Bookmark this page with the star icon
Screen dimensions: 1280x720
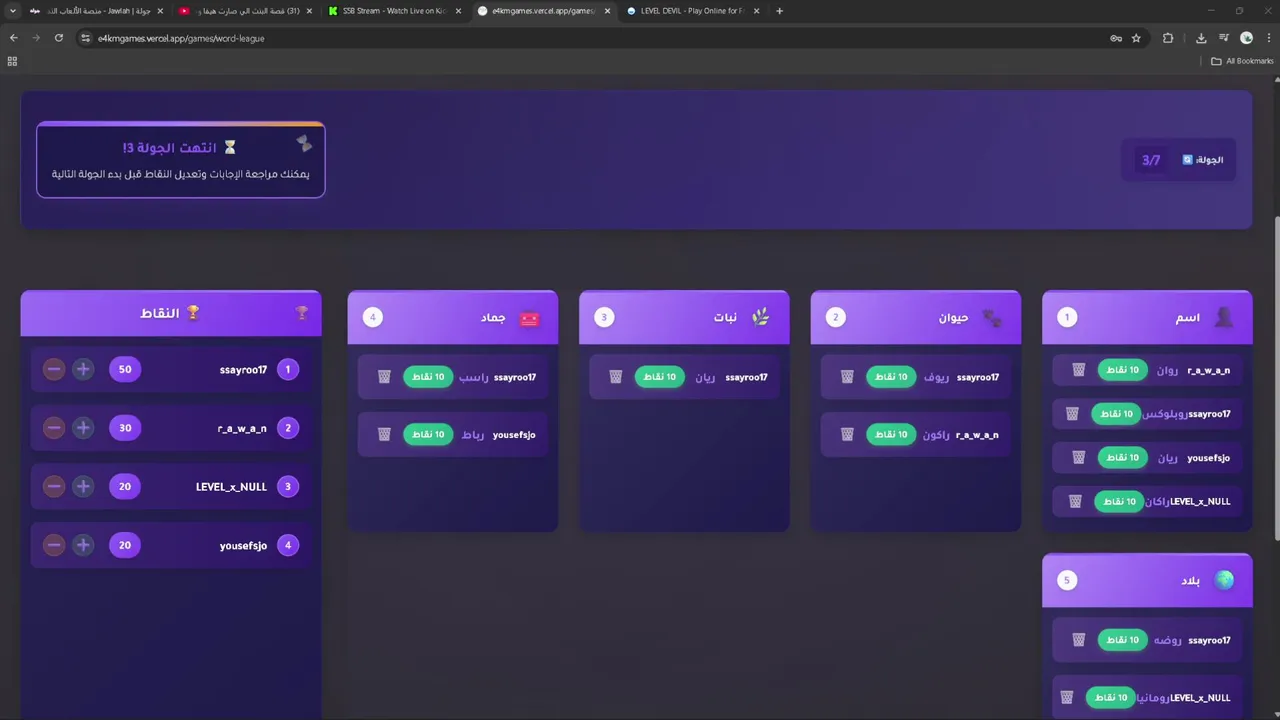point(1136,38)
